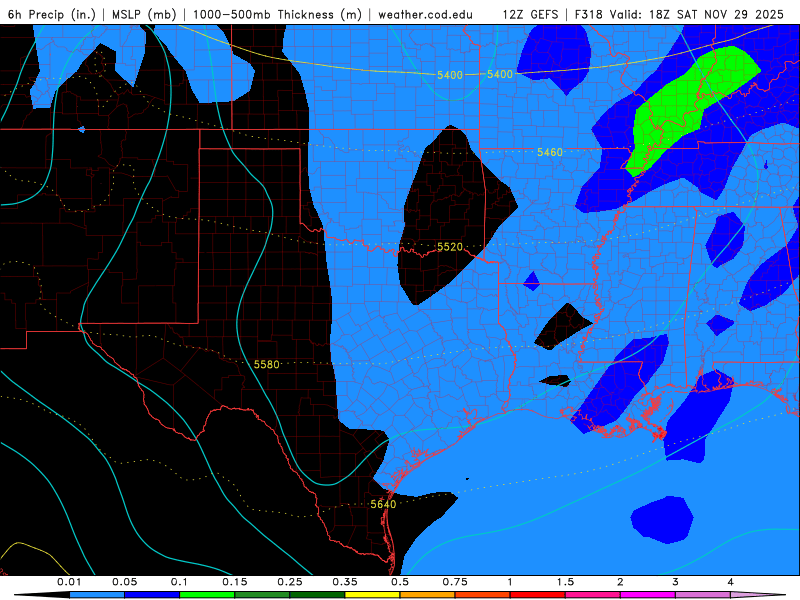This screenshot has width=800, height=600.
Task: Click the '3' colorbar tick label
Action: click(676, 582)
